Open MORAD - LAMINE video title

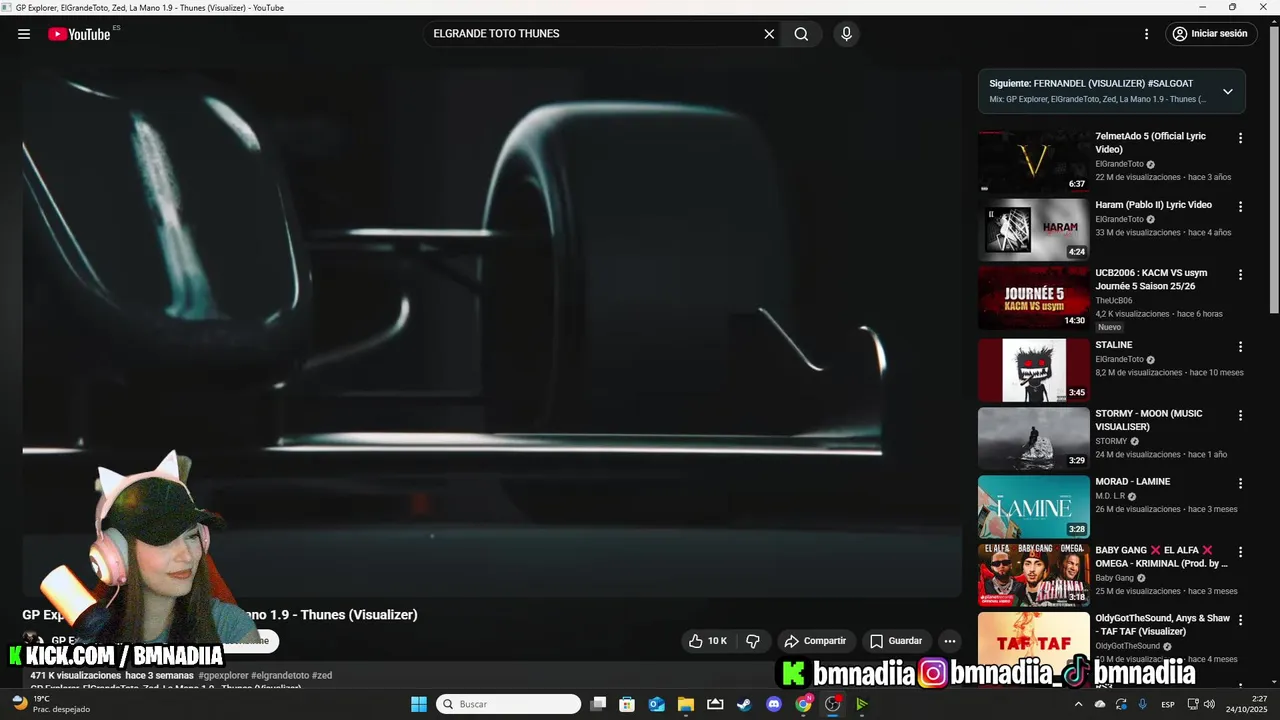pyautogui.click(x=1132, y=482)
